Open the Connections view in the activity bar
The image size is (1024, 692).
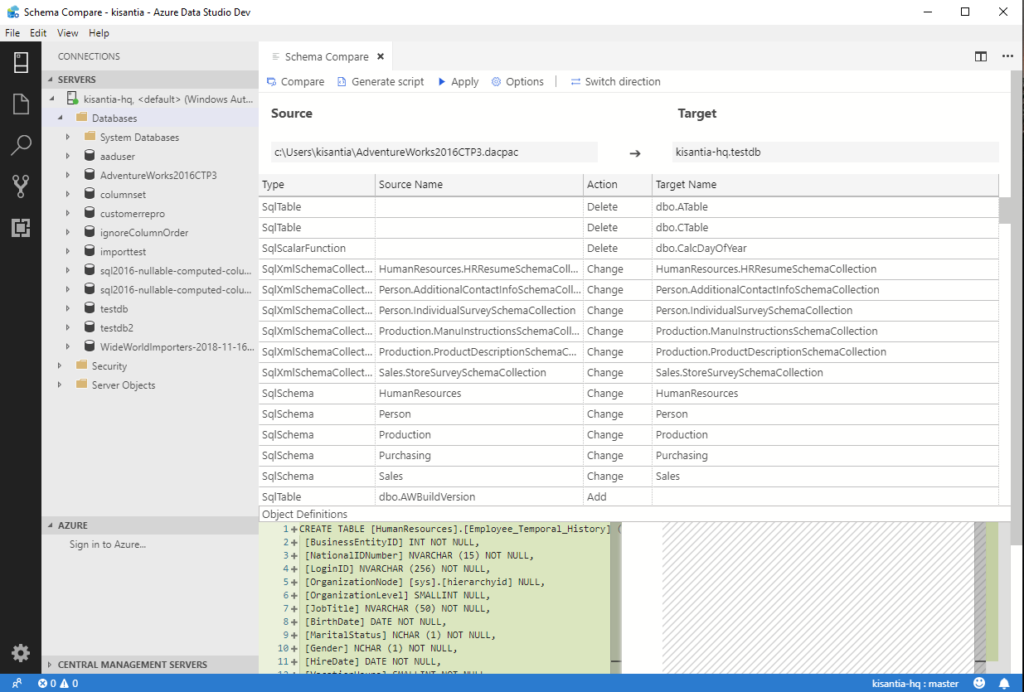pyautogui.click(x=21, y=61)
